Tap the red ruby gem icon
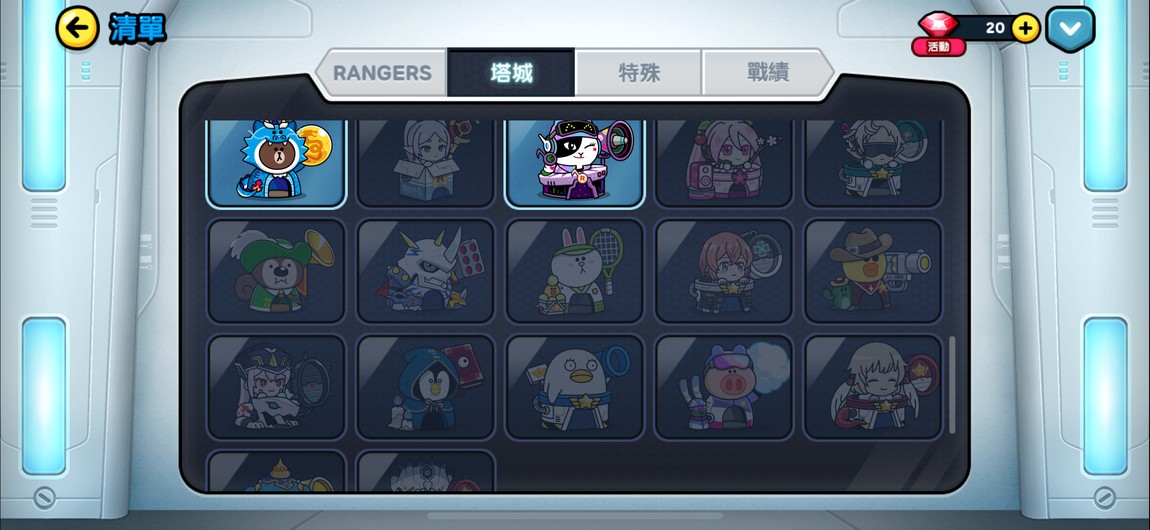The width and height of the screenshot is (1150, 530). click(x=940, y=24)
